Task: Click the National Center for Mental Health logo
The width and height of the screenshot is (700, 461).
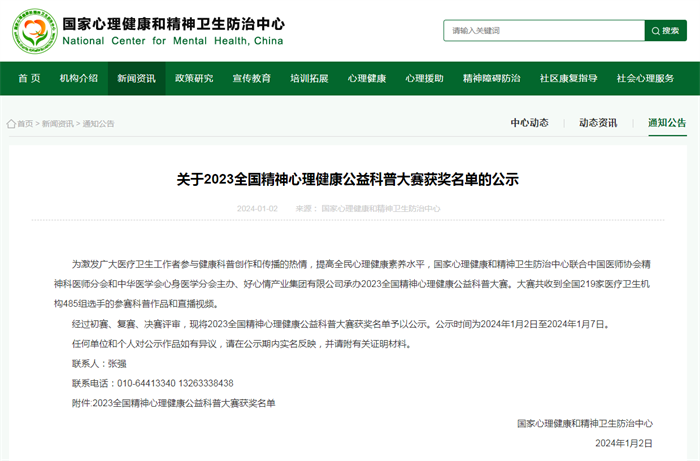Action: [33, 30]
